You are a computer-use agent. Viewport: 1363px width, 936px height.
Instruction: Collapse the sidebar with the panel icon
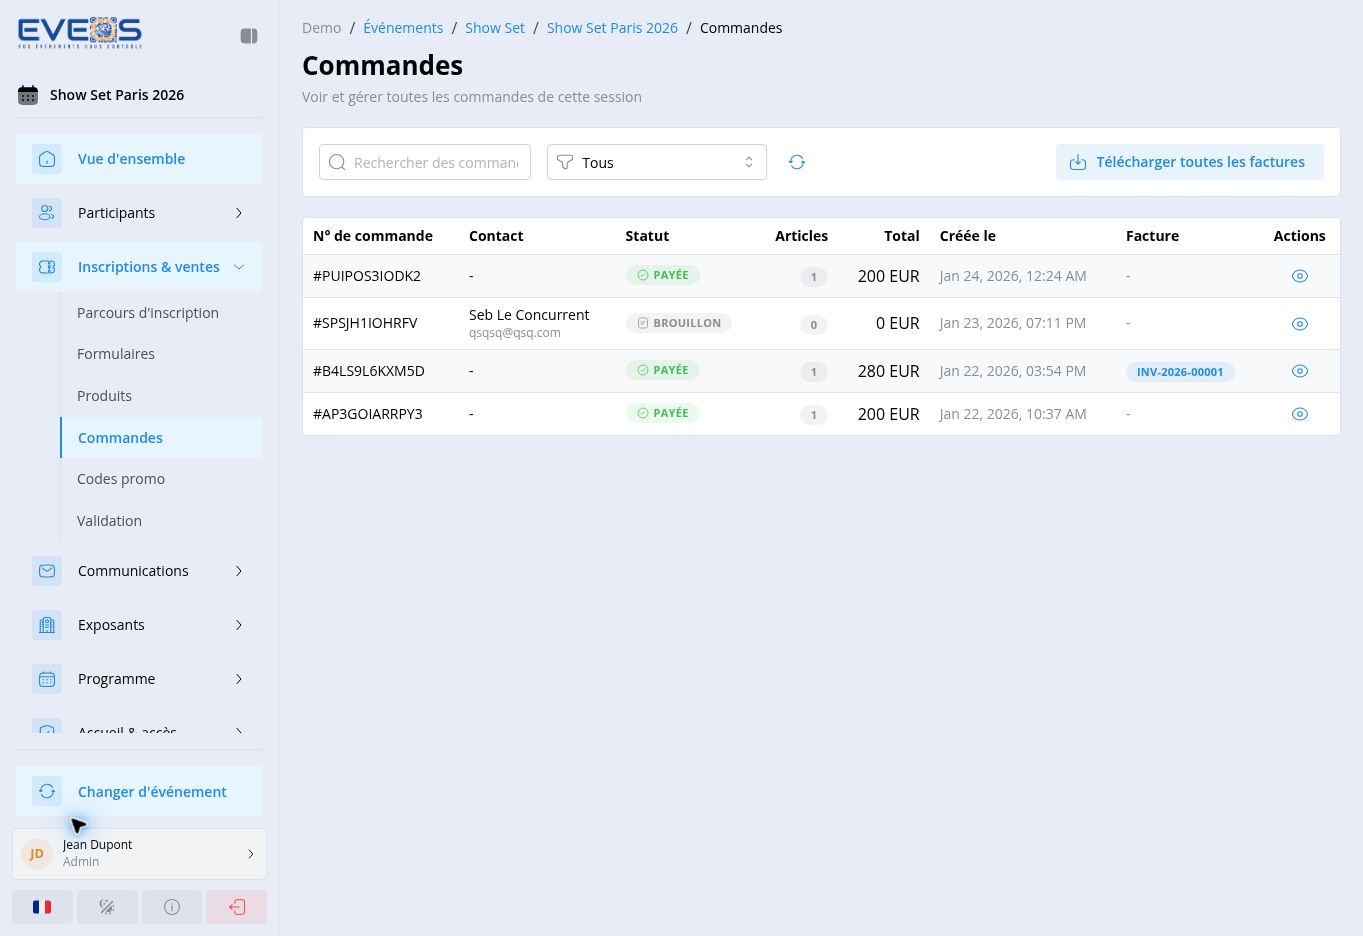(x=249, y=36)
